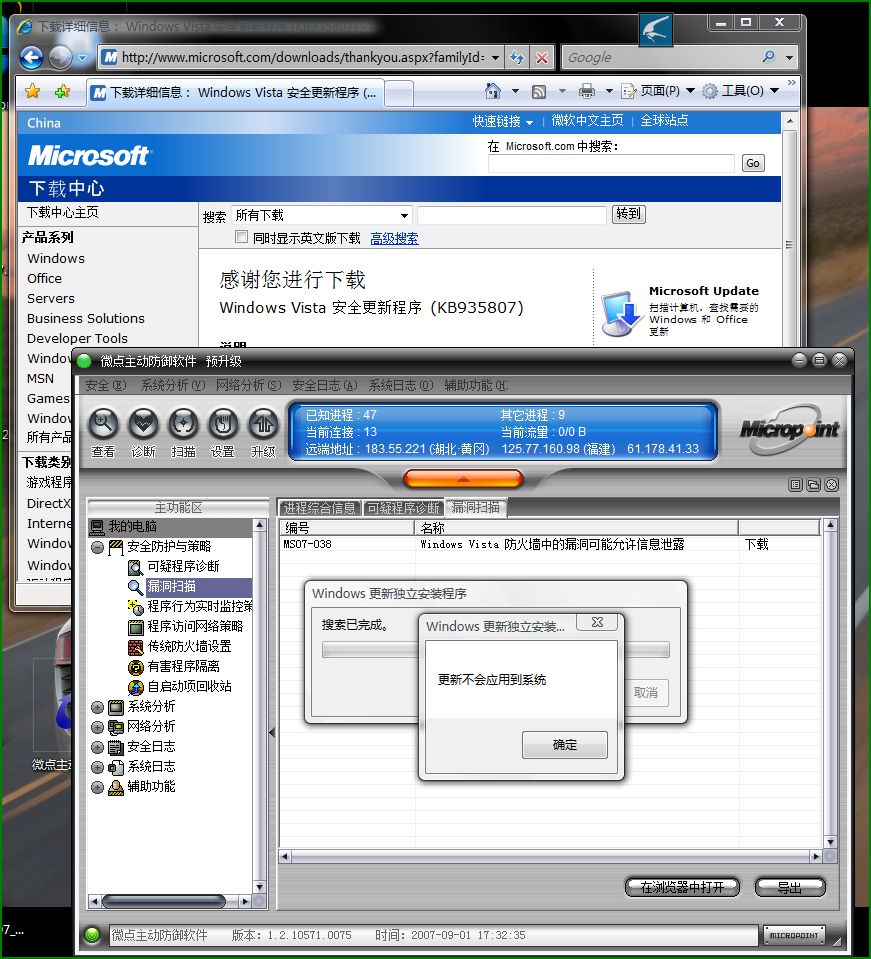Screen dimensions: 871x959
Task: Open the 安全(E) menu in Micropoint
Action: coord(106,385)
